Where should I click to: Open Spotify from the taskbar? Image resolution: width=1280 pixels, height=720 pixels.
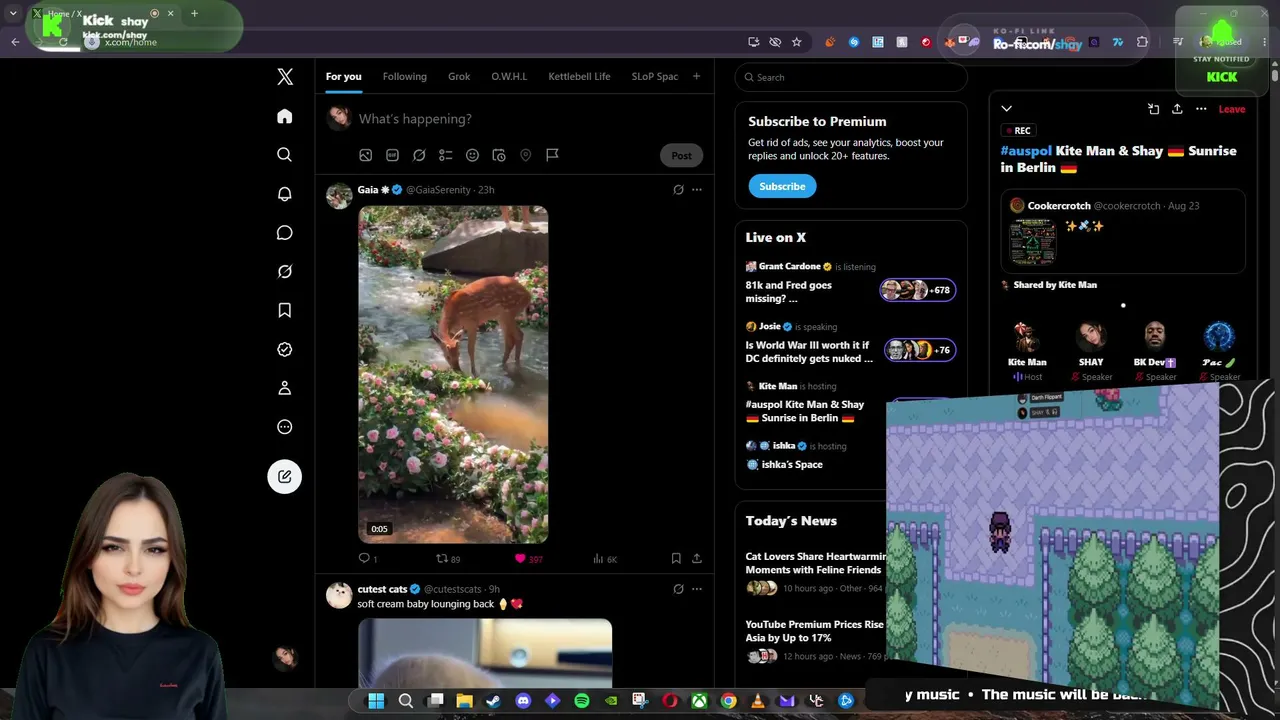tap(582, 701)
